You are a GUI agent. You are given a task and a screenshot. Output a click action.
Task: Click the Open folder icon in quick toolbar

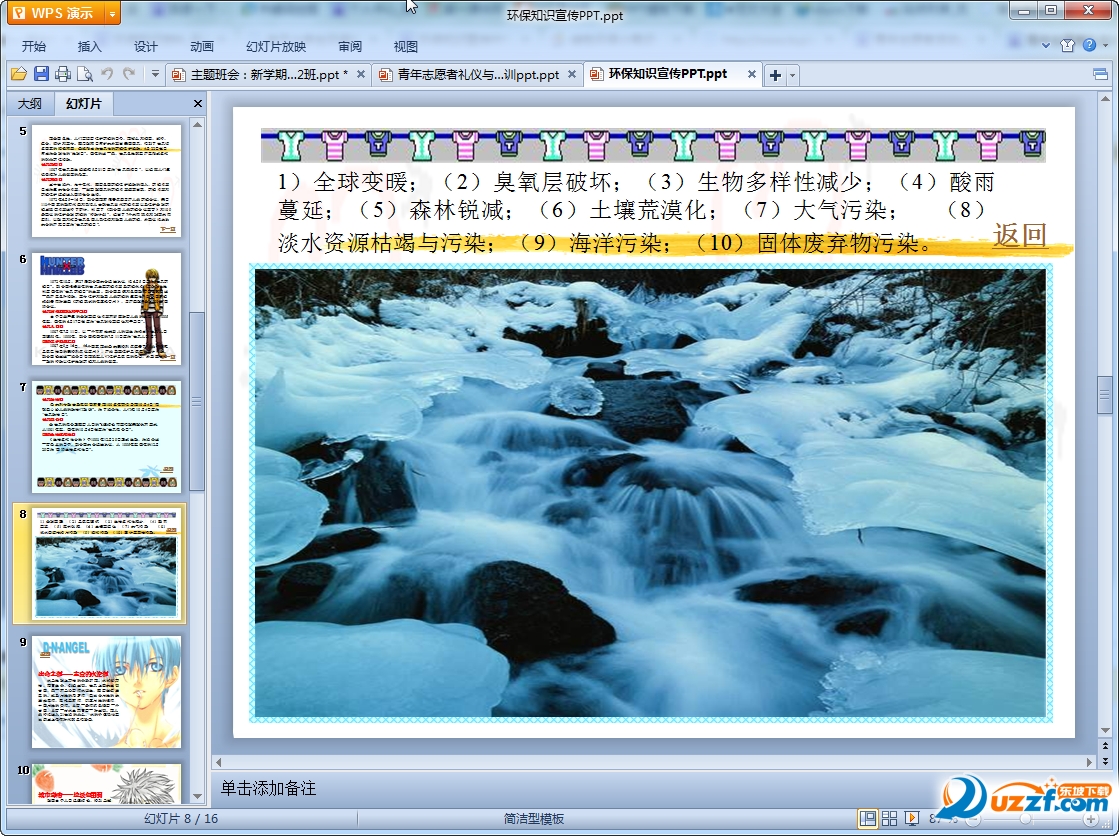click(18, 74)
